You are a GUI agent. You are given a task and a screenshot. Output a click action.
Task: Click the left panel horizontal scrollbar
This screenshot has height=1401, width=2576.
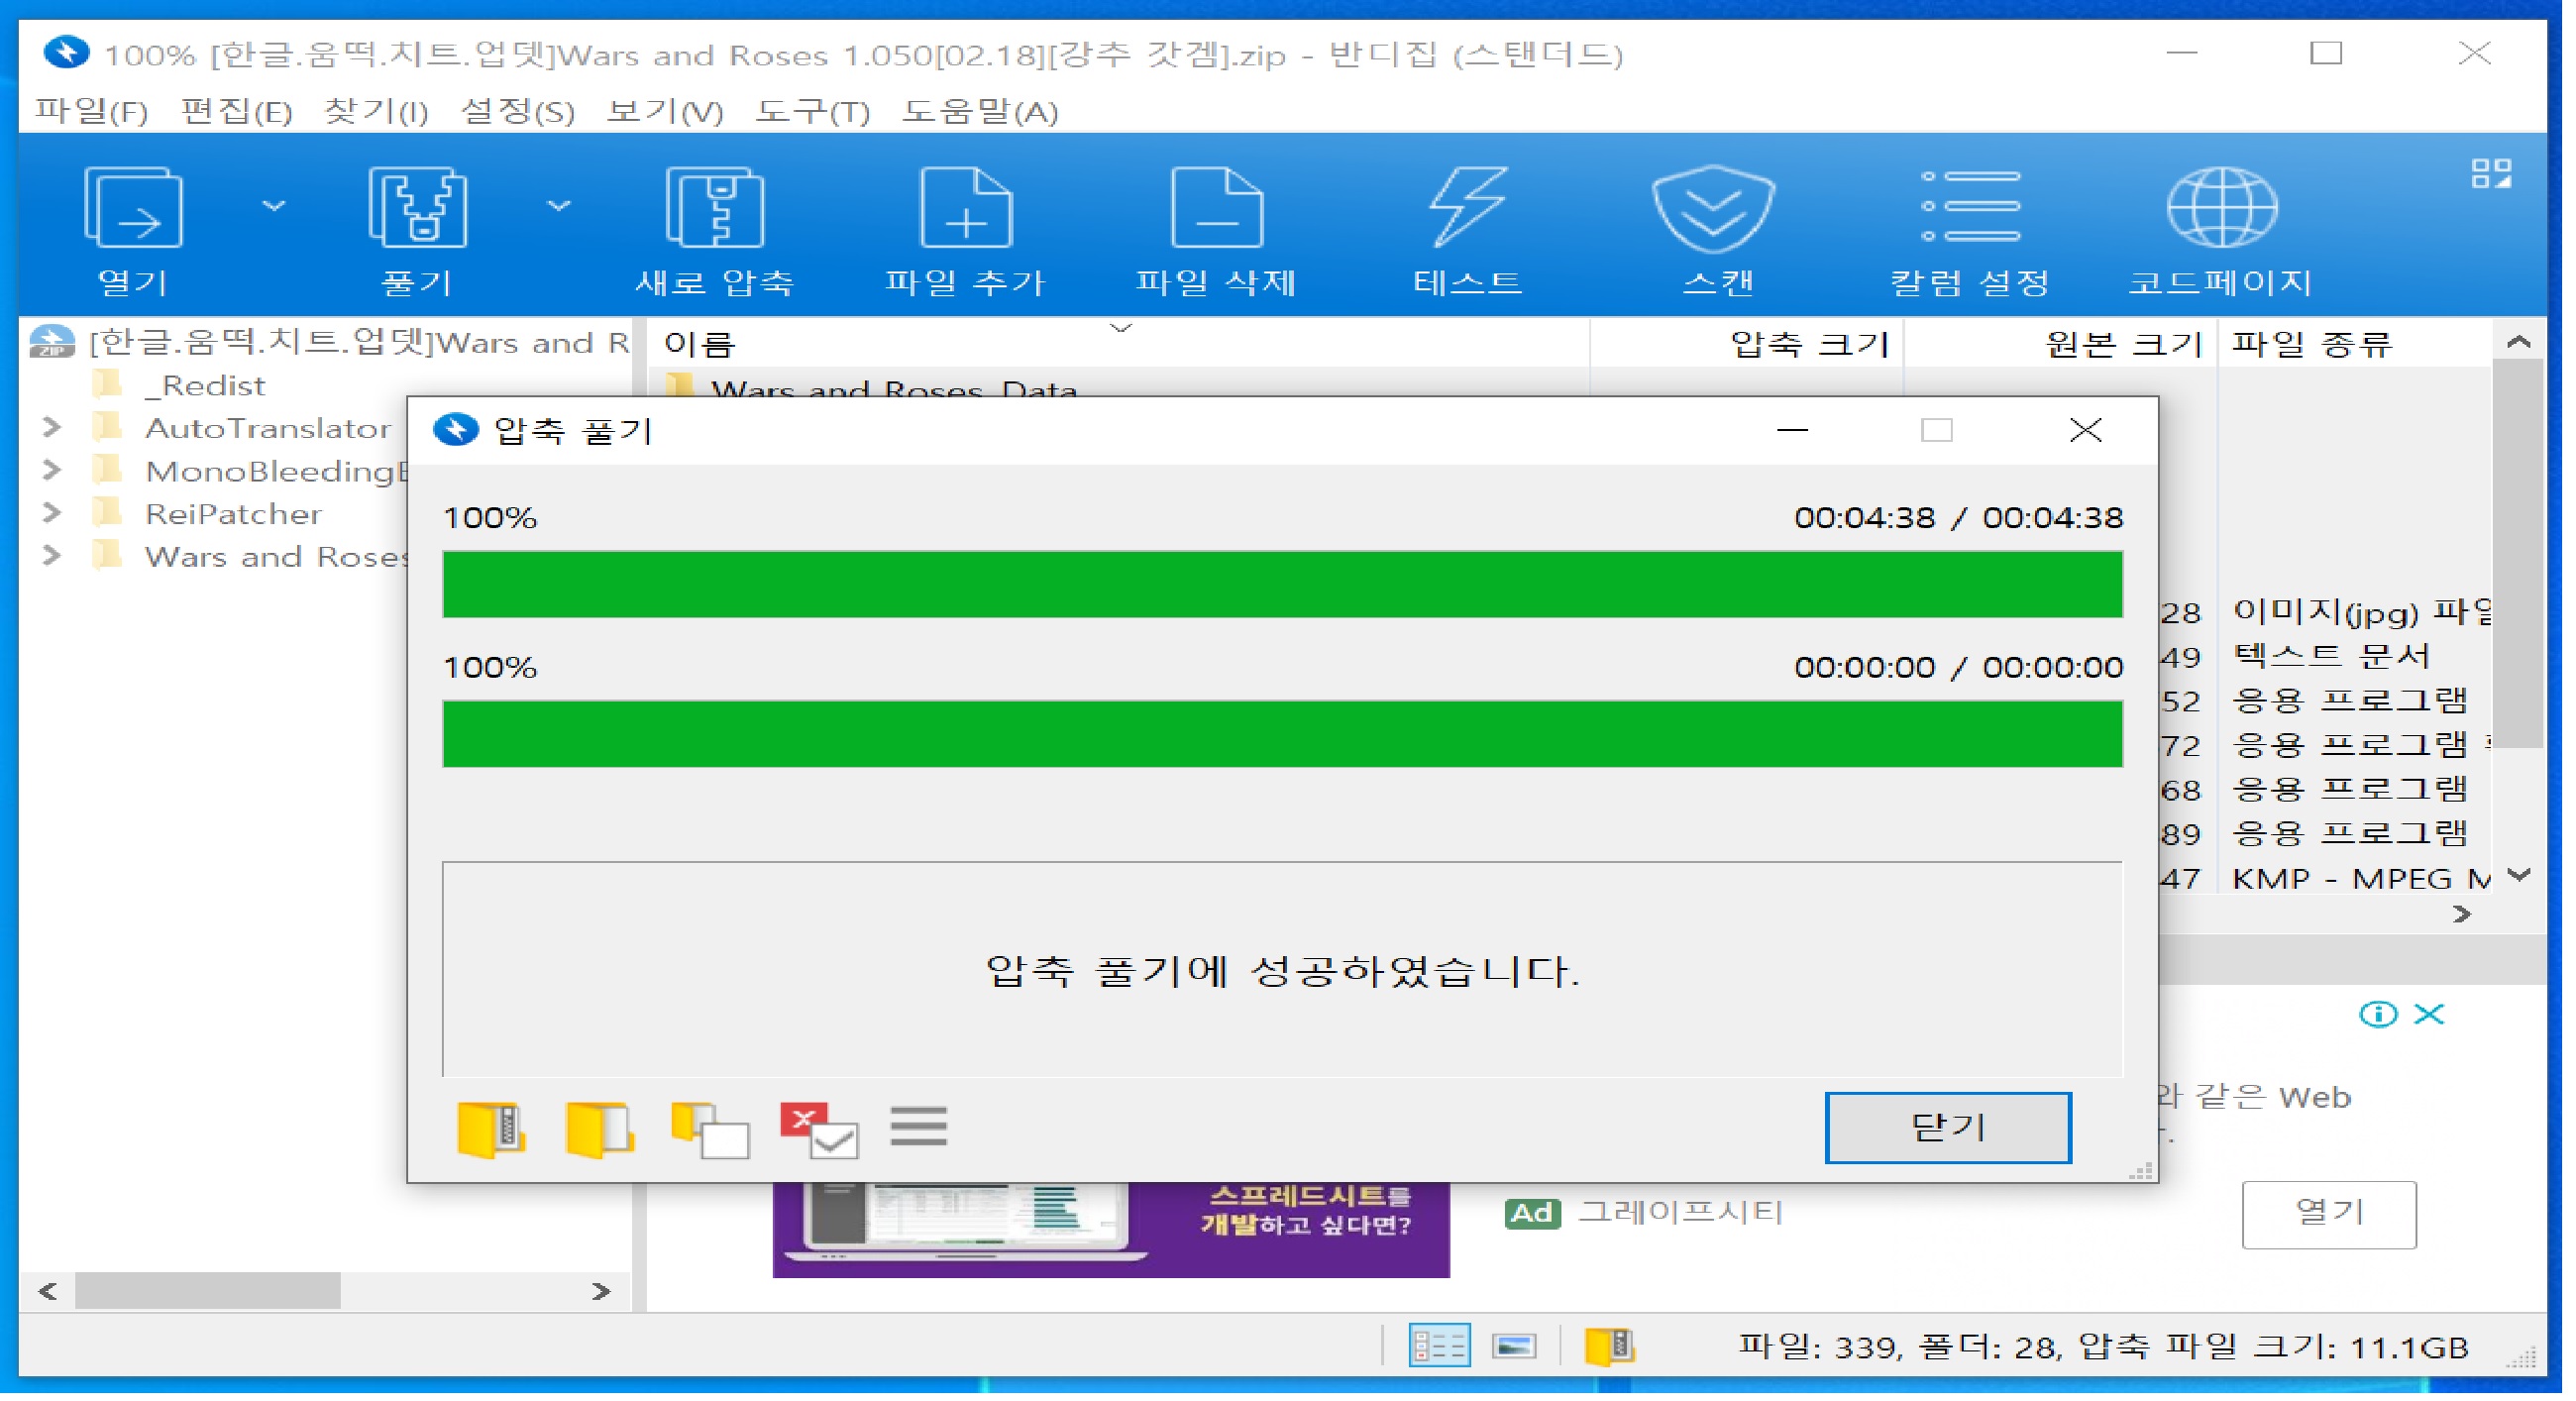click(x=208, y=1290)
